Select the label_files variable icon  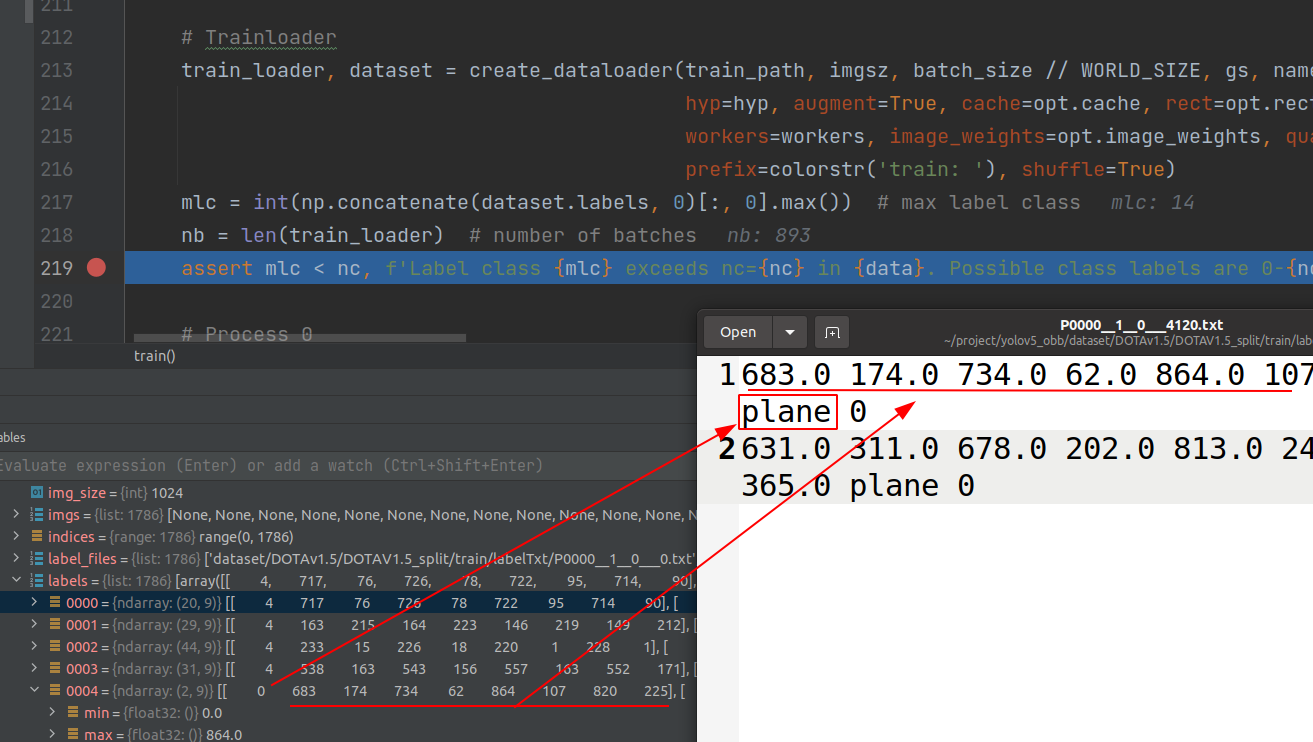pos(37,559)
